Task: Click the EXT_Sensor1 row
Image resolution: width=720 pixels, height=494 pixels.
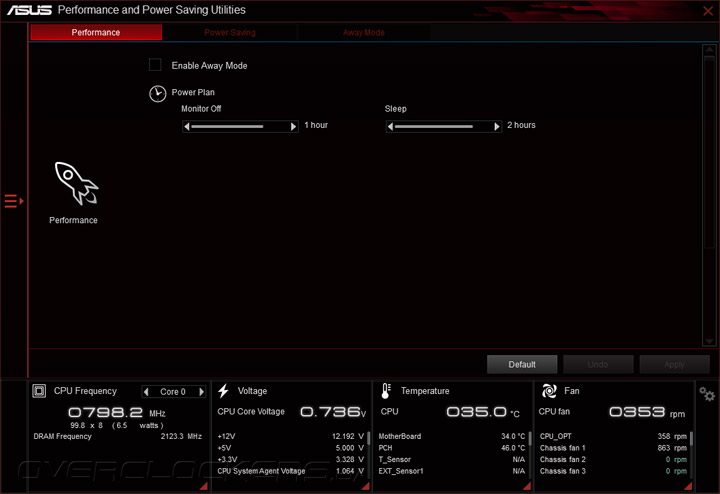Action: [452, 471]
